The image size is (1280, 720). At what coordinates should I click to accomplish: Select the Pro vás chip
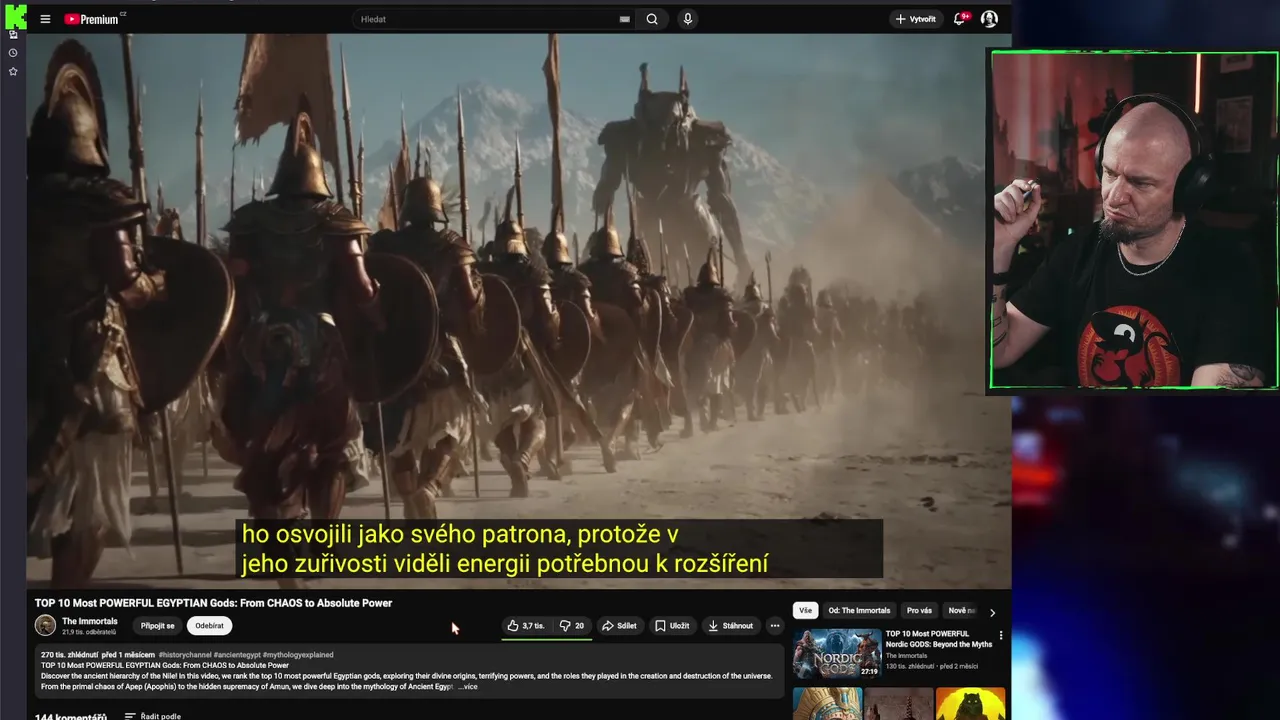(x=919, y=610)
